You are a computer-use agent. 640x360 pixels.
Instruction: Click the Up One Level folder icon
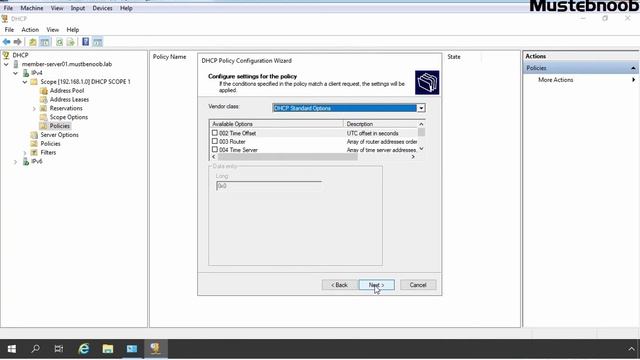click(33, 42)
